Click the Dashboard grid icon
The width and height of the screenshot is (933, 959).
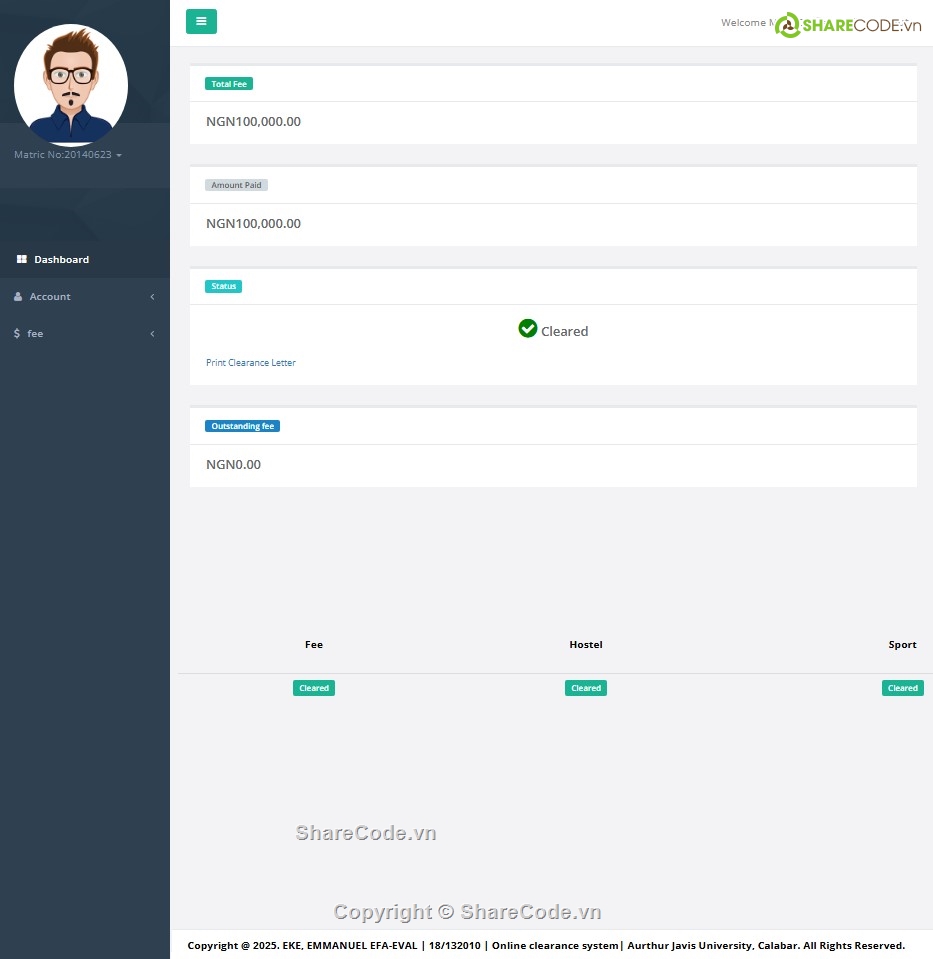[22, 259]
